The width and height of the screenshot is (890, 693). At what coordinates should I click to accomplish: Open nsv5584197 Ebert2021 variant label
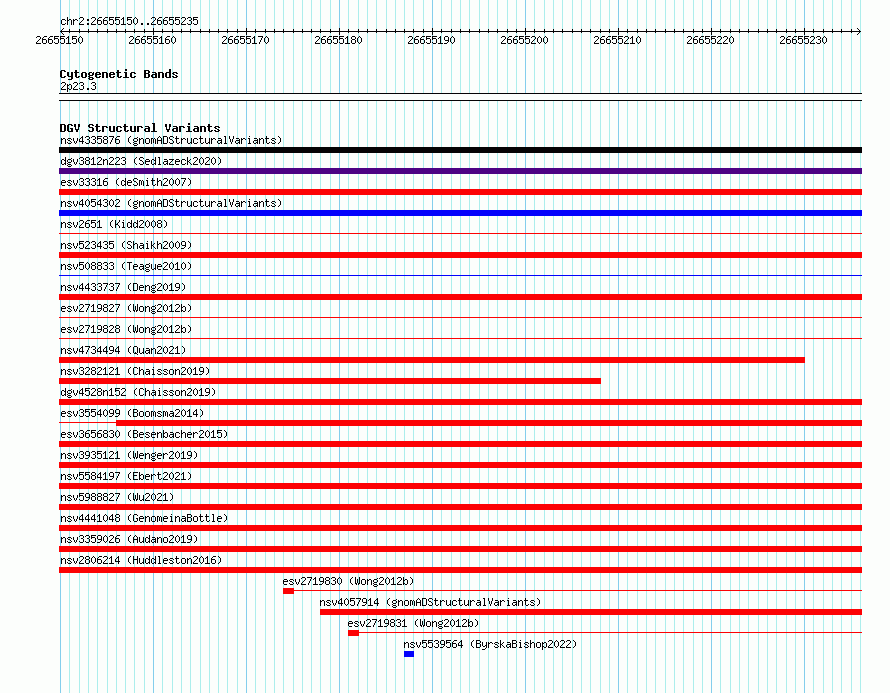pos(126,476)
